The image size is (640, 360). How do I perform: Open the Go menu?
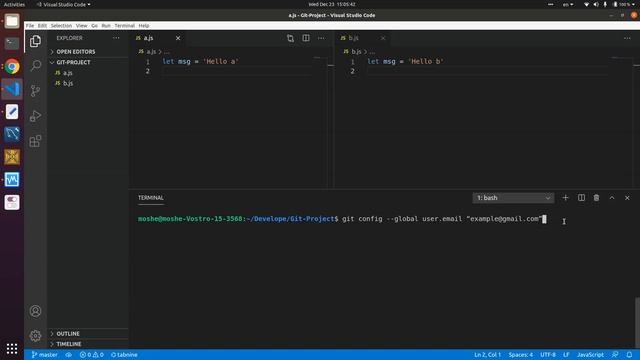(x=94, y=25)
